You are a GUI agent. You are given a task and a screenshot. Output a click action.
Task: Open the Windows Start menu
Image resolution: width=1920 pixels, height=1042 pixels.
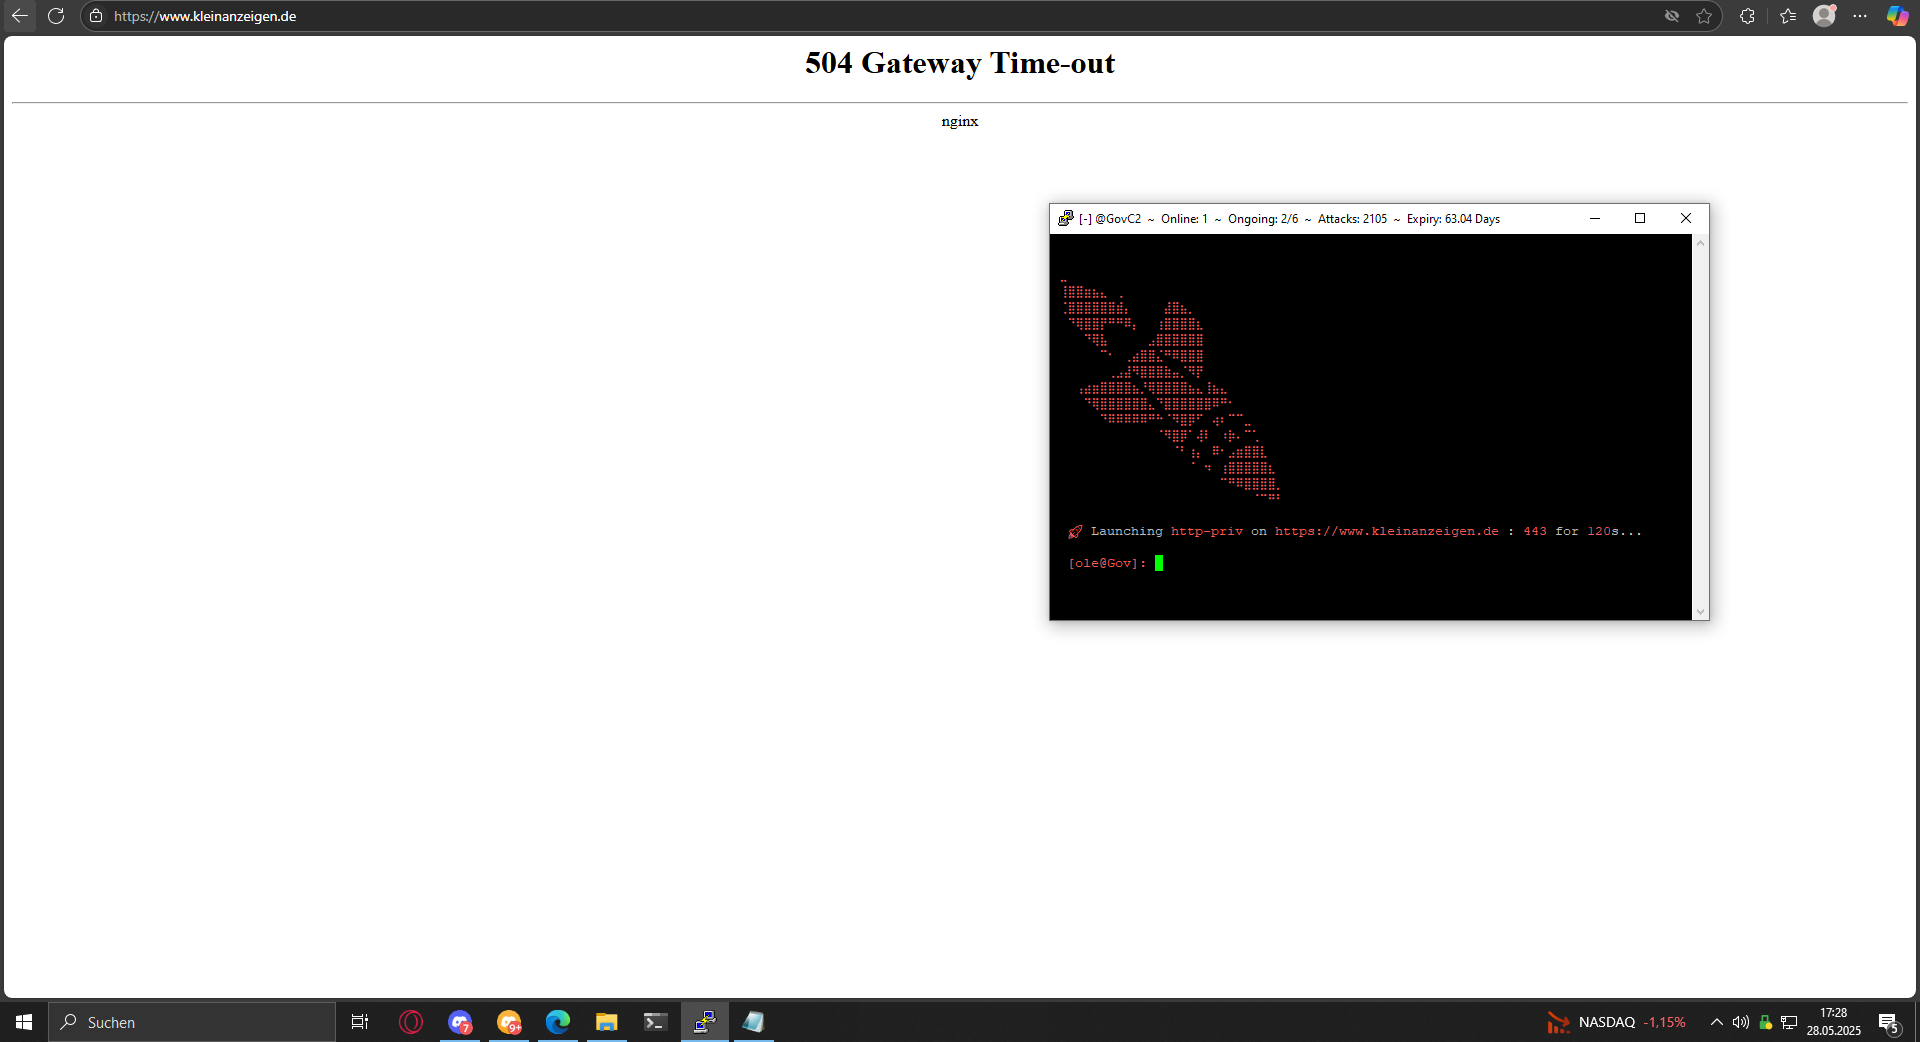coord(24,1022)
